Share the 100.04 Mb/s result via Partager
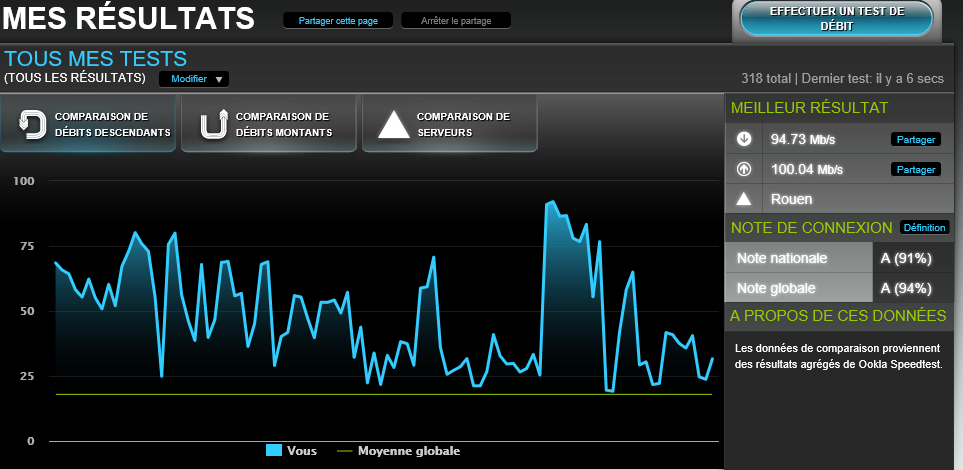The width and height of the screenshot is (963, 470). (x=915, y=170)
